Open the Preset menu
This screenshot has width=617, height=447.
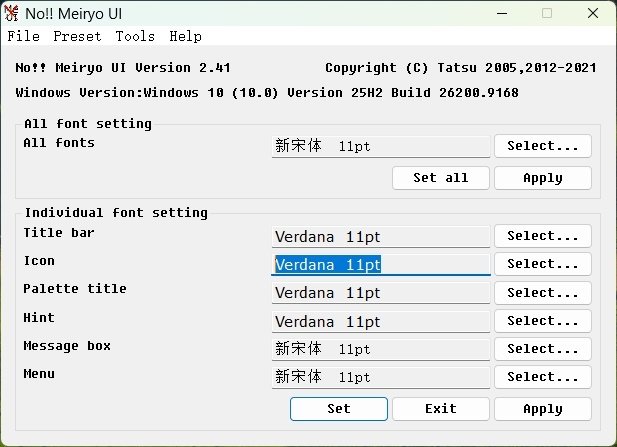pyautogui.click(x=77, y=36)
